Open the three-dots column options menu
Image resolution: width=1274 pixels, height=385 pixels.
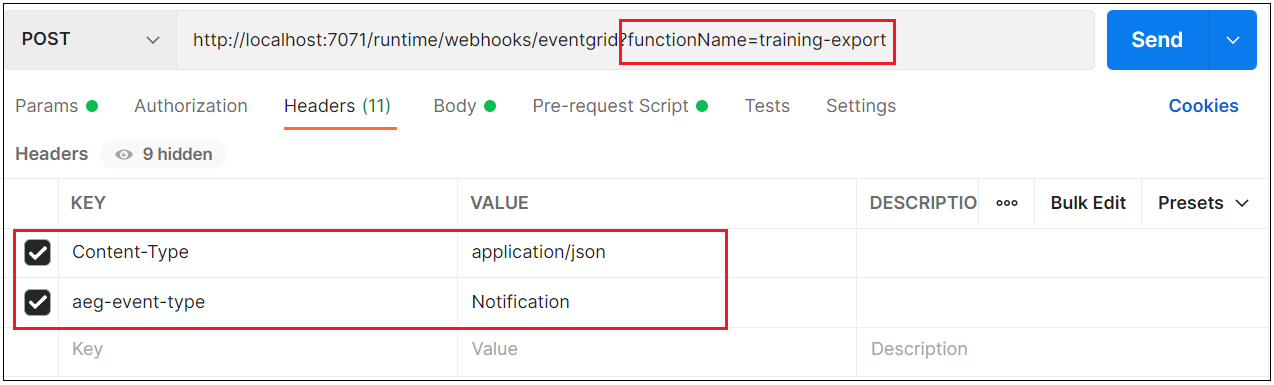pyautogui.click(x=1007, y=203)
